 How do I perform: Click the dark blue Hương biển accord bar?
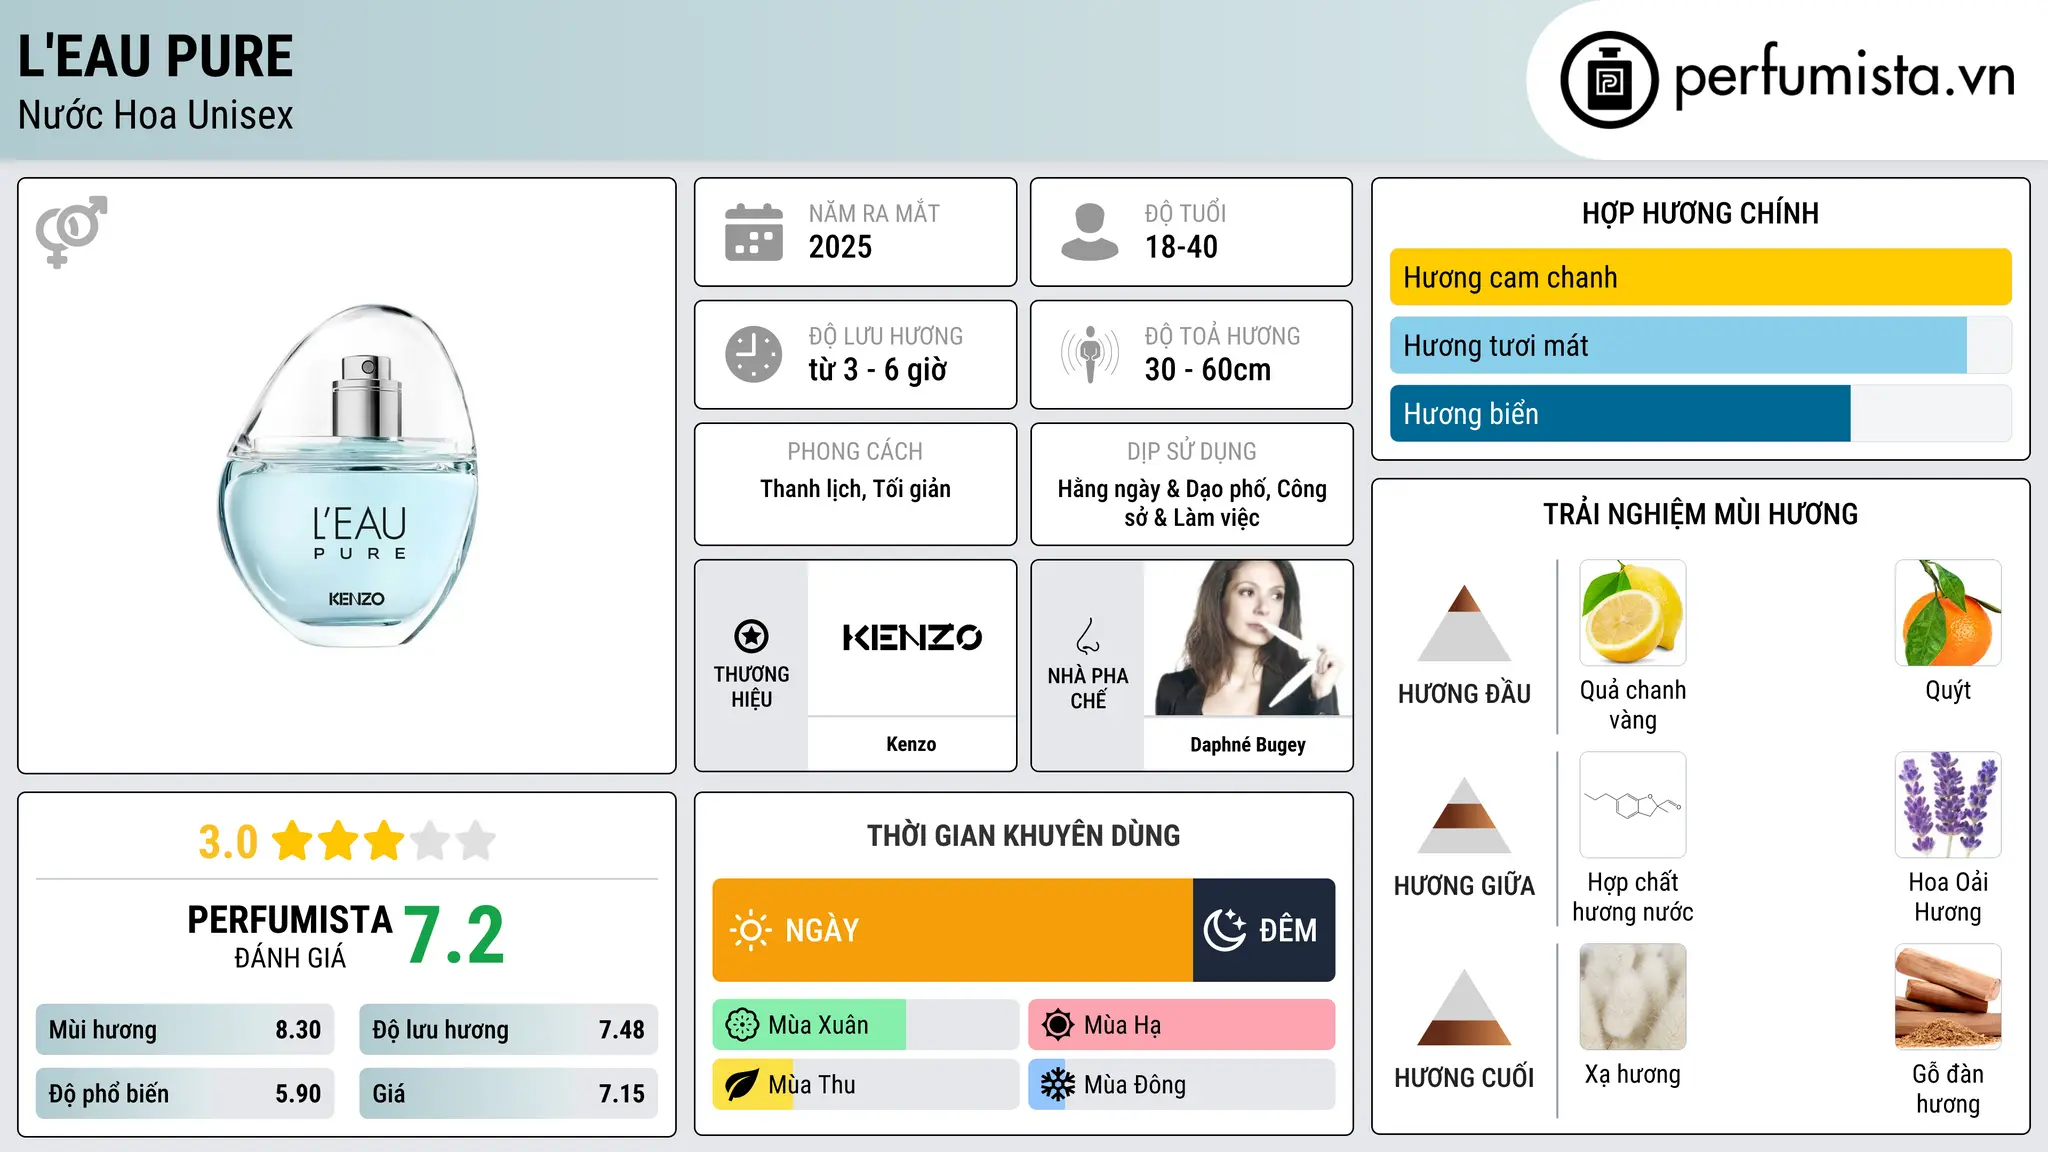point(1620,413)
